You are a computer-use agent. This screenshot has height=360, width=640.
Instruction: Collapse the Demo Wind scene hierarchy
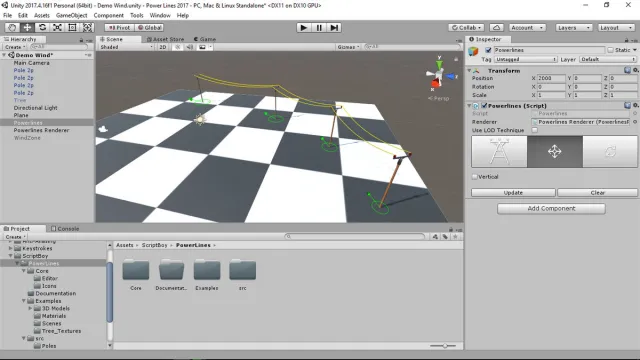4,55
